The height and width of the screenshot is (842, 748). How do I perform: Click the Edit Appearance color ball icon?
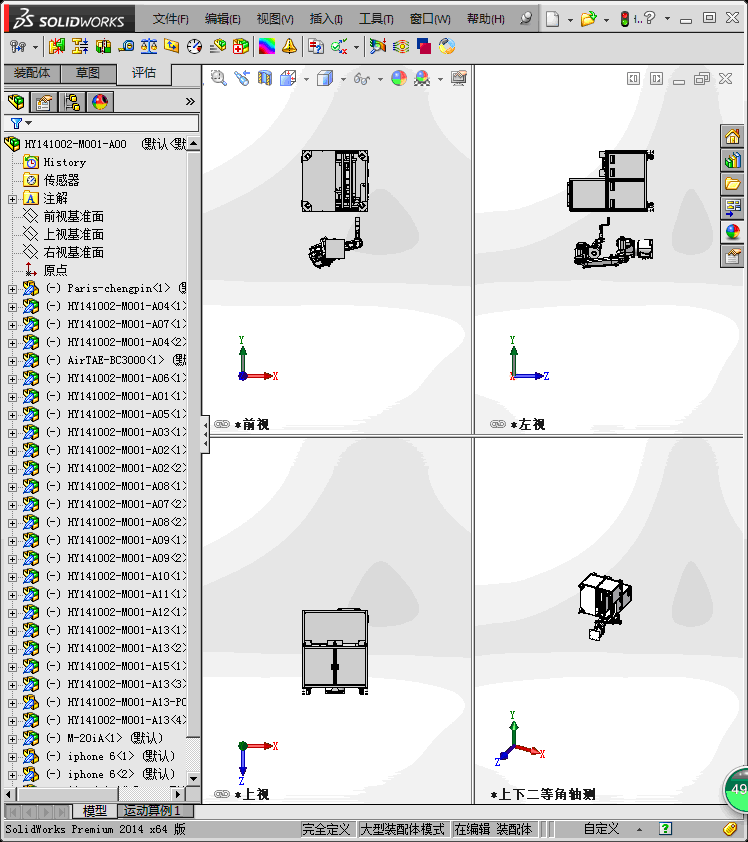[x=399, y=78]
